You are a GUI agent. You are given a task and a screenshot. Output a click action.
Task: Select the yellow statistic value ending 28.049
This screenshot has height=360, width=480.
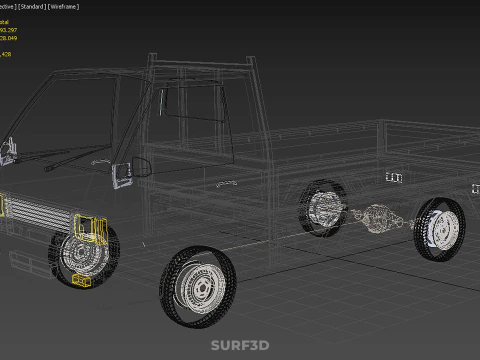[8, 38]
